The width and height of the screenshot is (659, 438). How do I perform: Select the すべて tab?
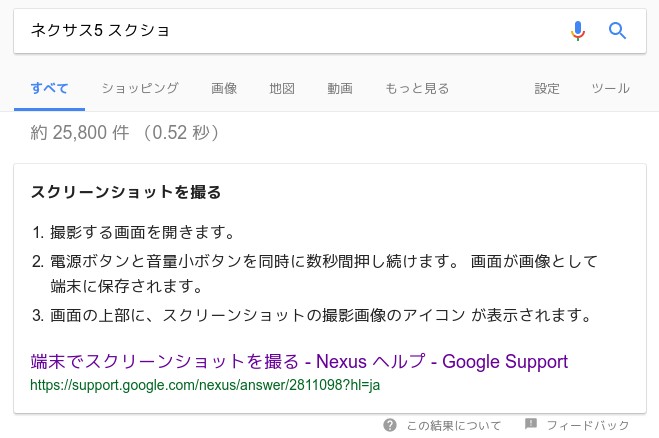50,89
